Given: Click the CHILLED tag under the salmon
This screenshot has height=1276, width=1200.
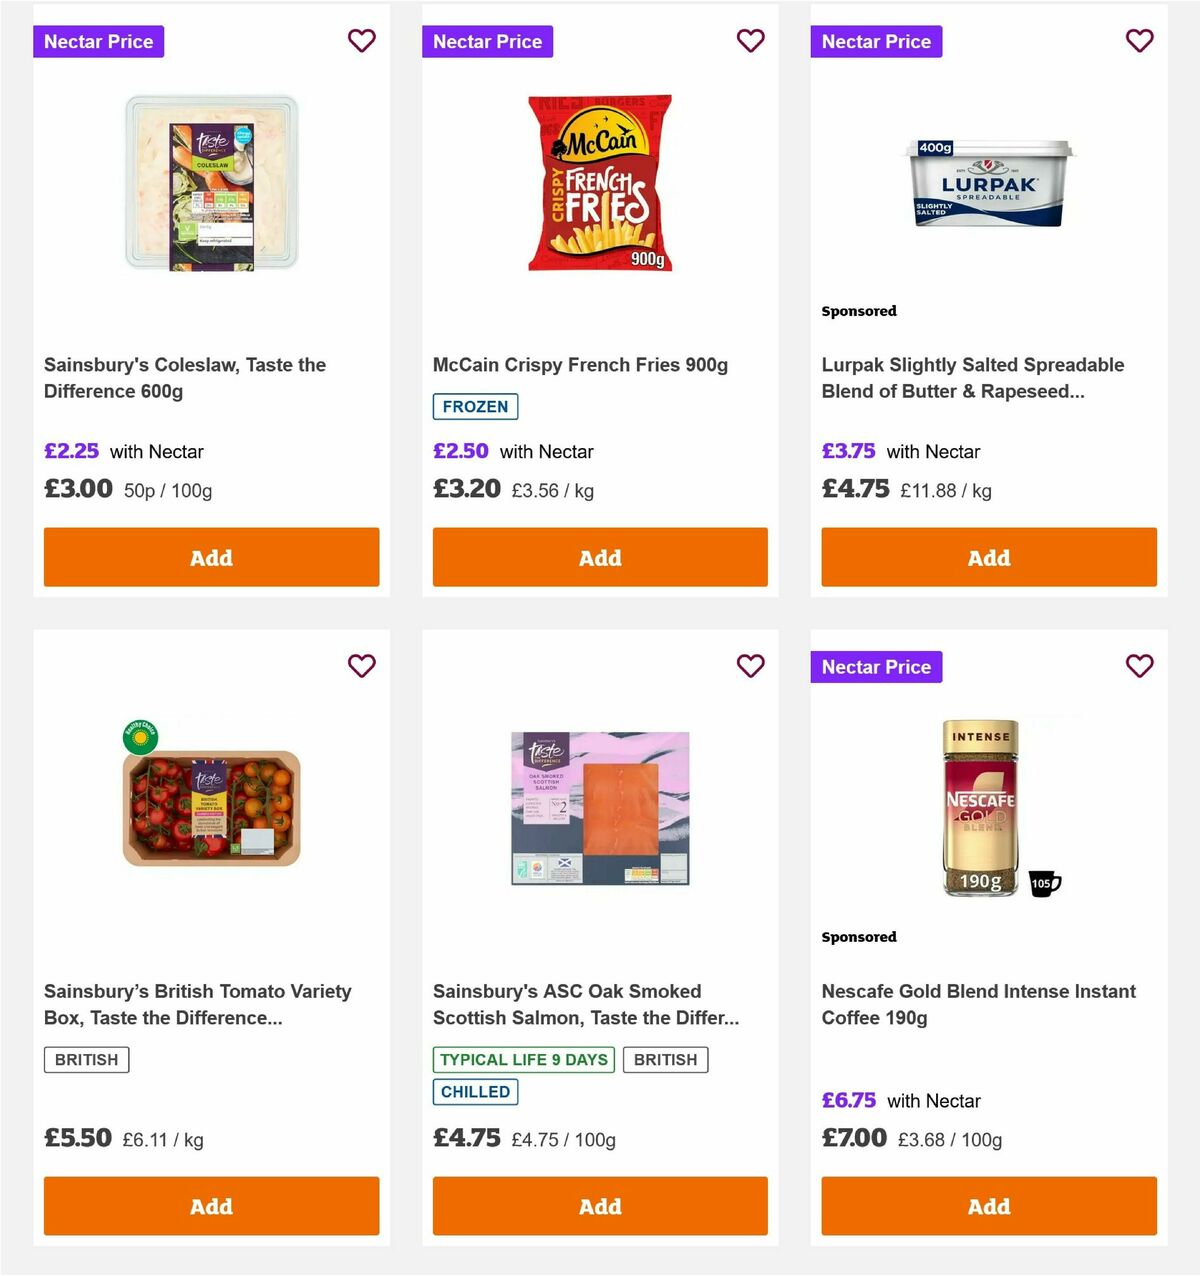Looking at the screenshot, I should [474, 1092].
